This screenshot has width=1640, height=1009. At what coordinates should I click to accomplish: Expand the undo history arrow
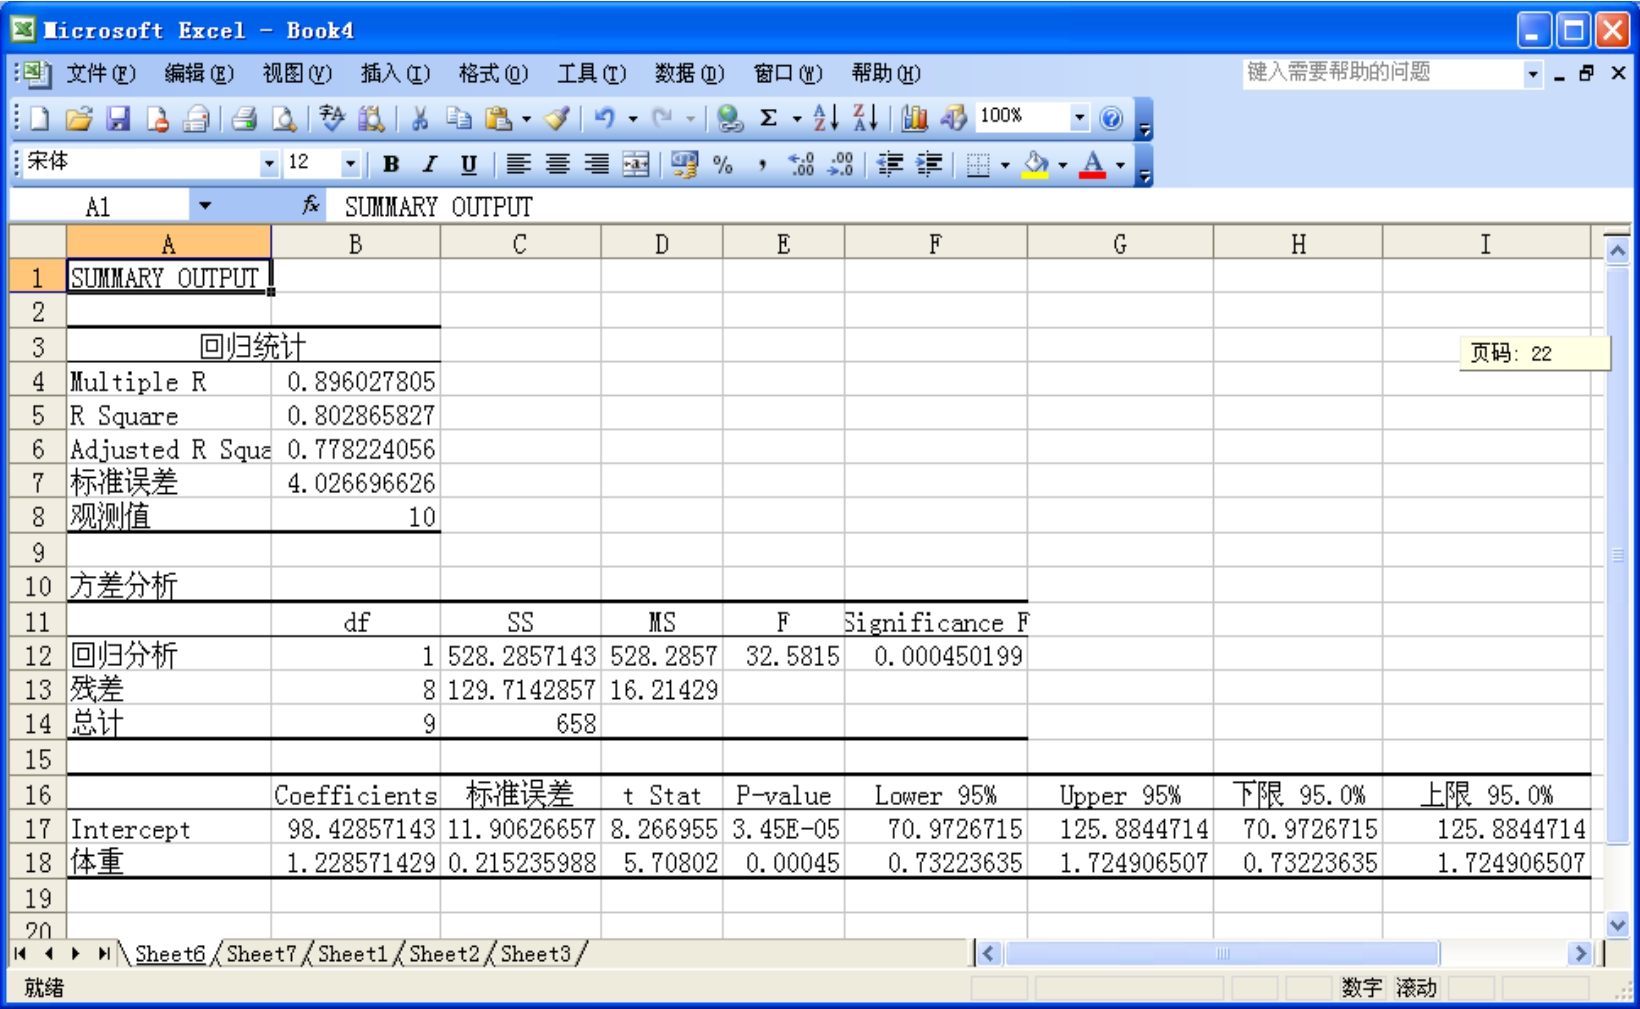click(633, 119)
